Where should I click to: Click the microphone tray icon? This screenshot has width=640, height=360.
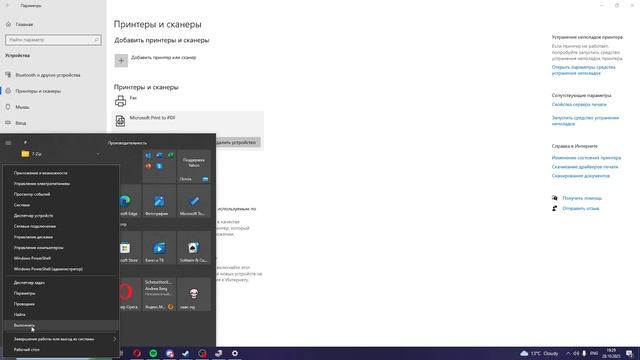(x=584, y=353)
